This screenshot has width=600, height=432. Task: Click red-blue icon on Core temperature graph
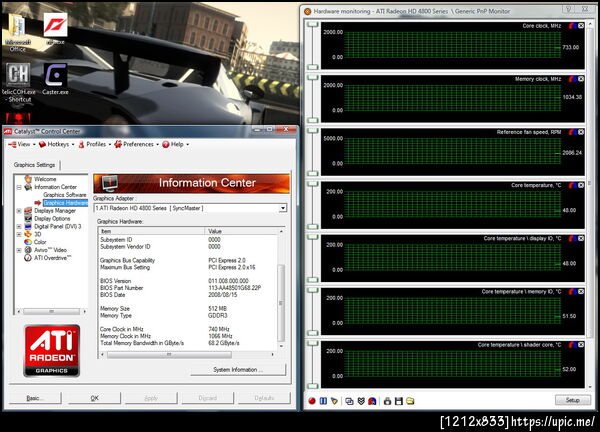573,185
